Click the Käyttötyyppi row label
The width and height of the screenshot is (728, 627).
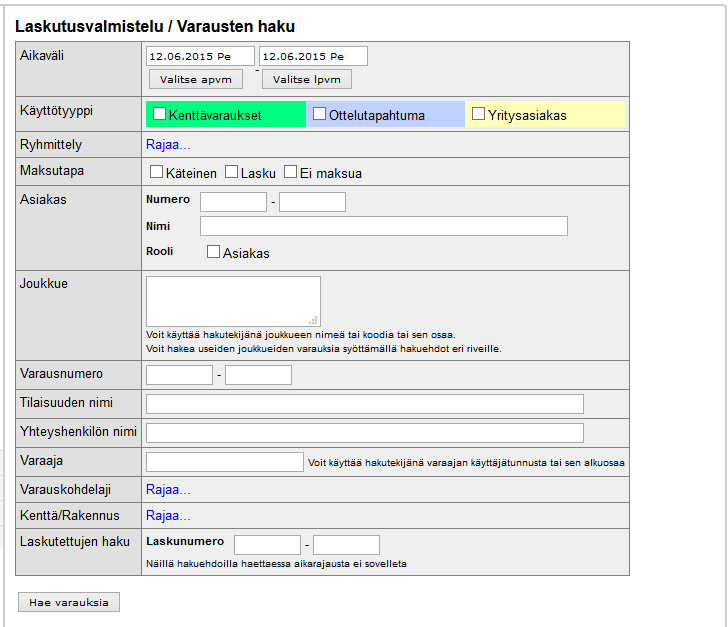click(x=56, y=111)
